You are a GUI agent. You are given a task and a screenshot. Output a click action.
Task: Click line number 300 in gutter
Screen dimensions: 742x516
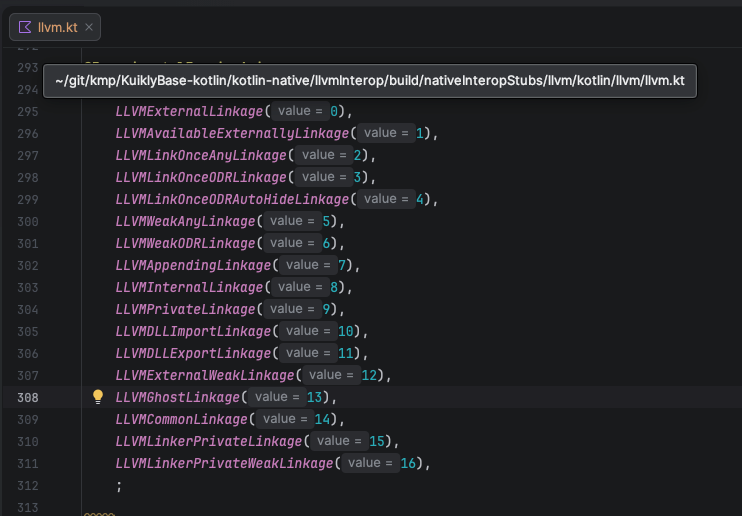point(28,221)
